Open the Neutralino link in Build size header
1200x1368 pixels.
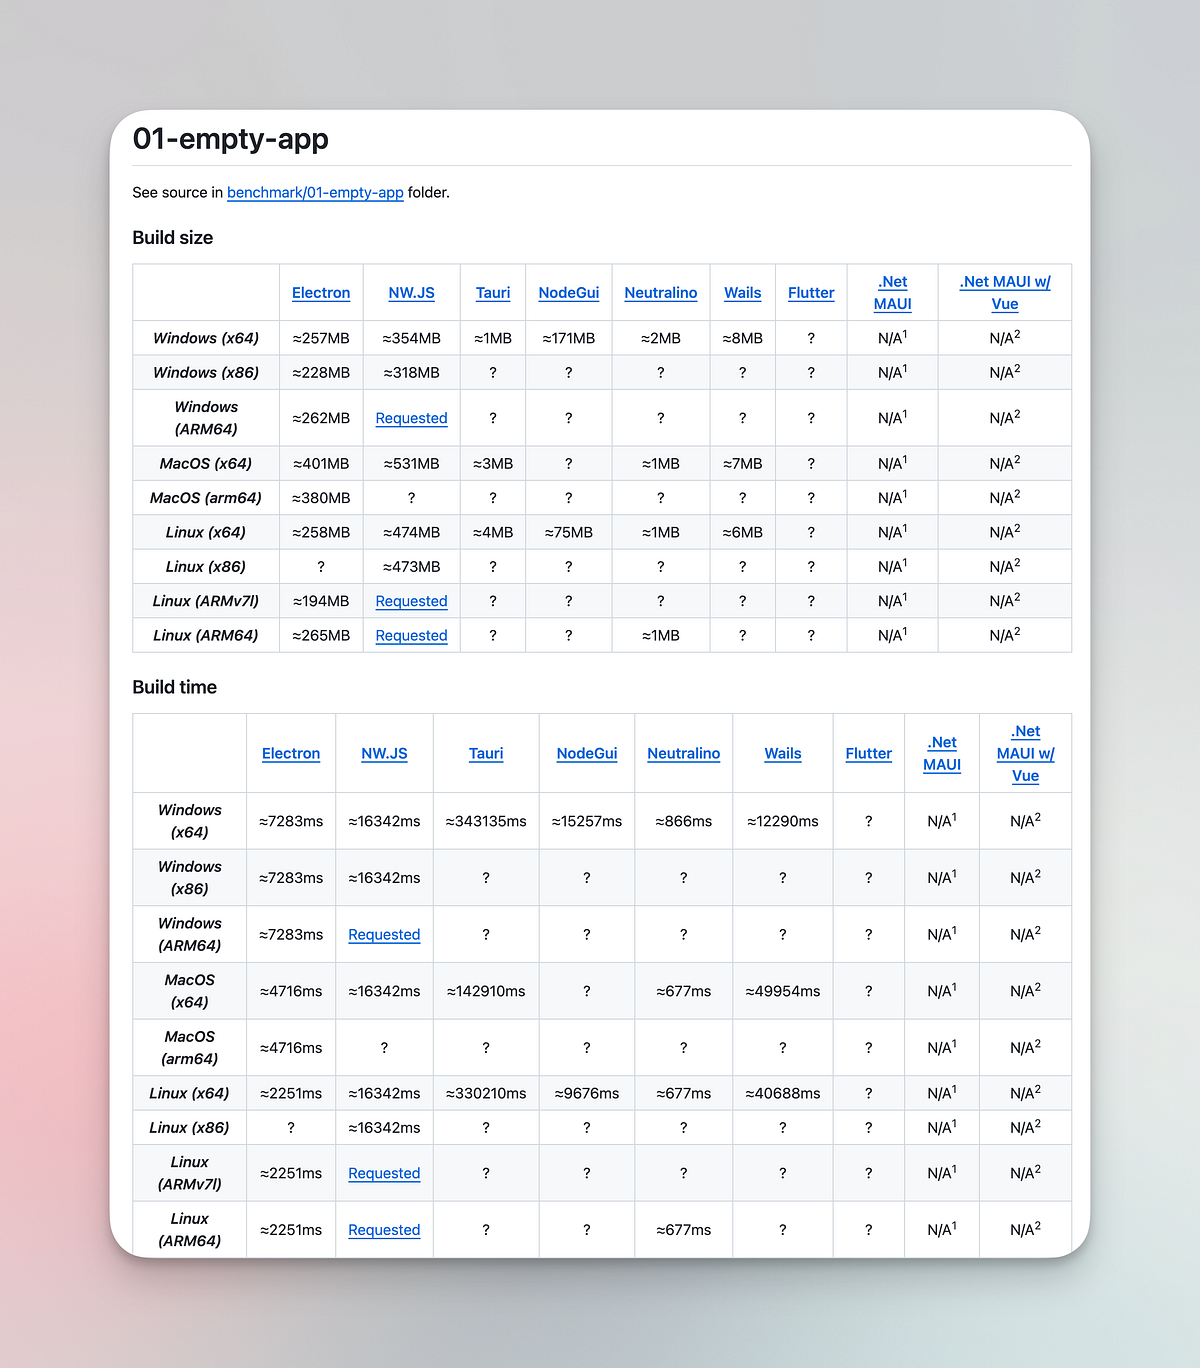click(x=660, y=292)
